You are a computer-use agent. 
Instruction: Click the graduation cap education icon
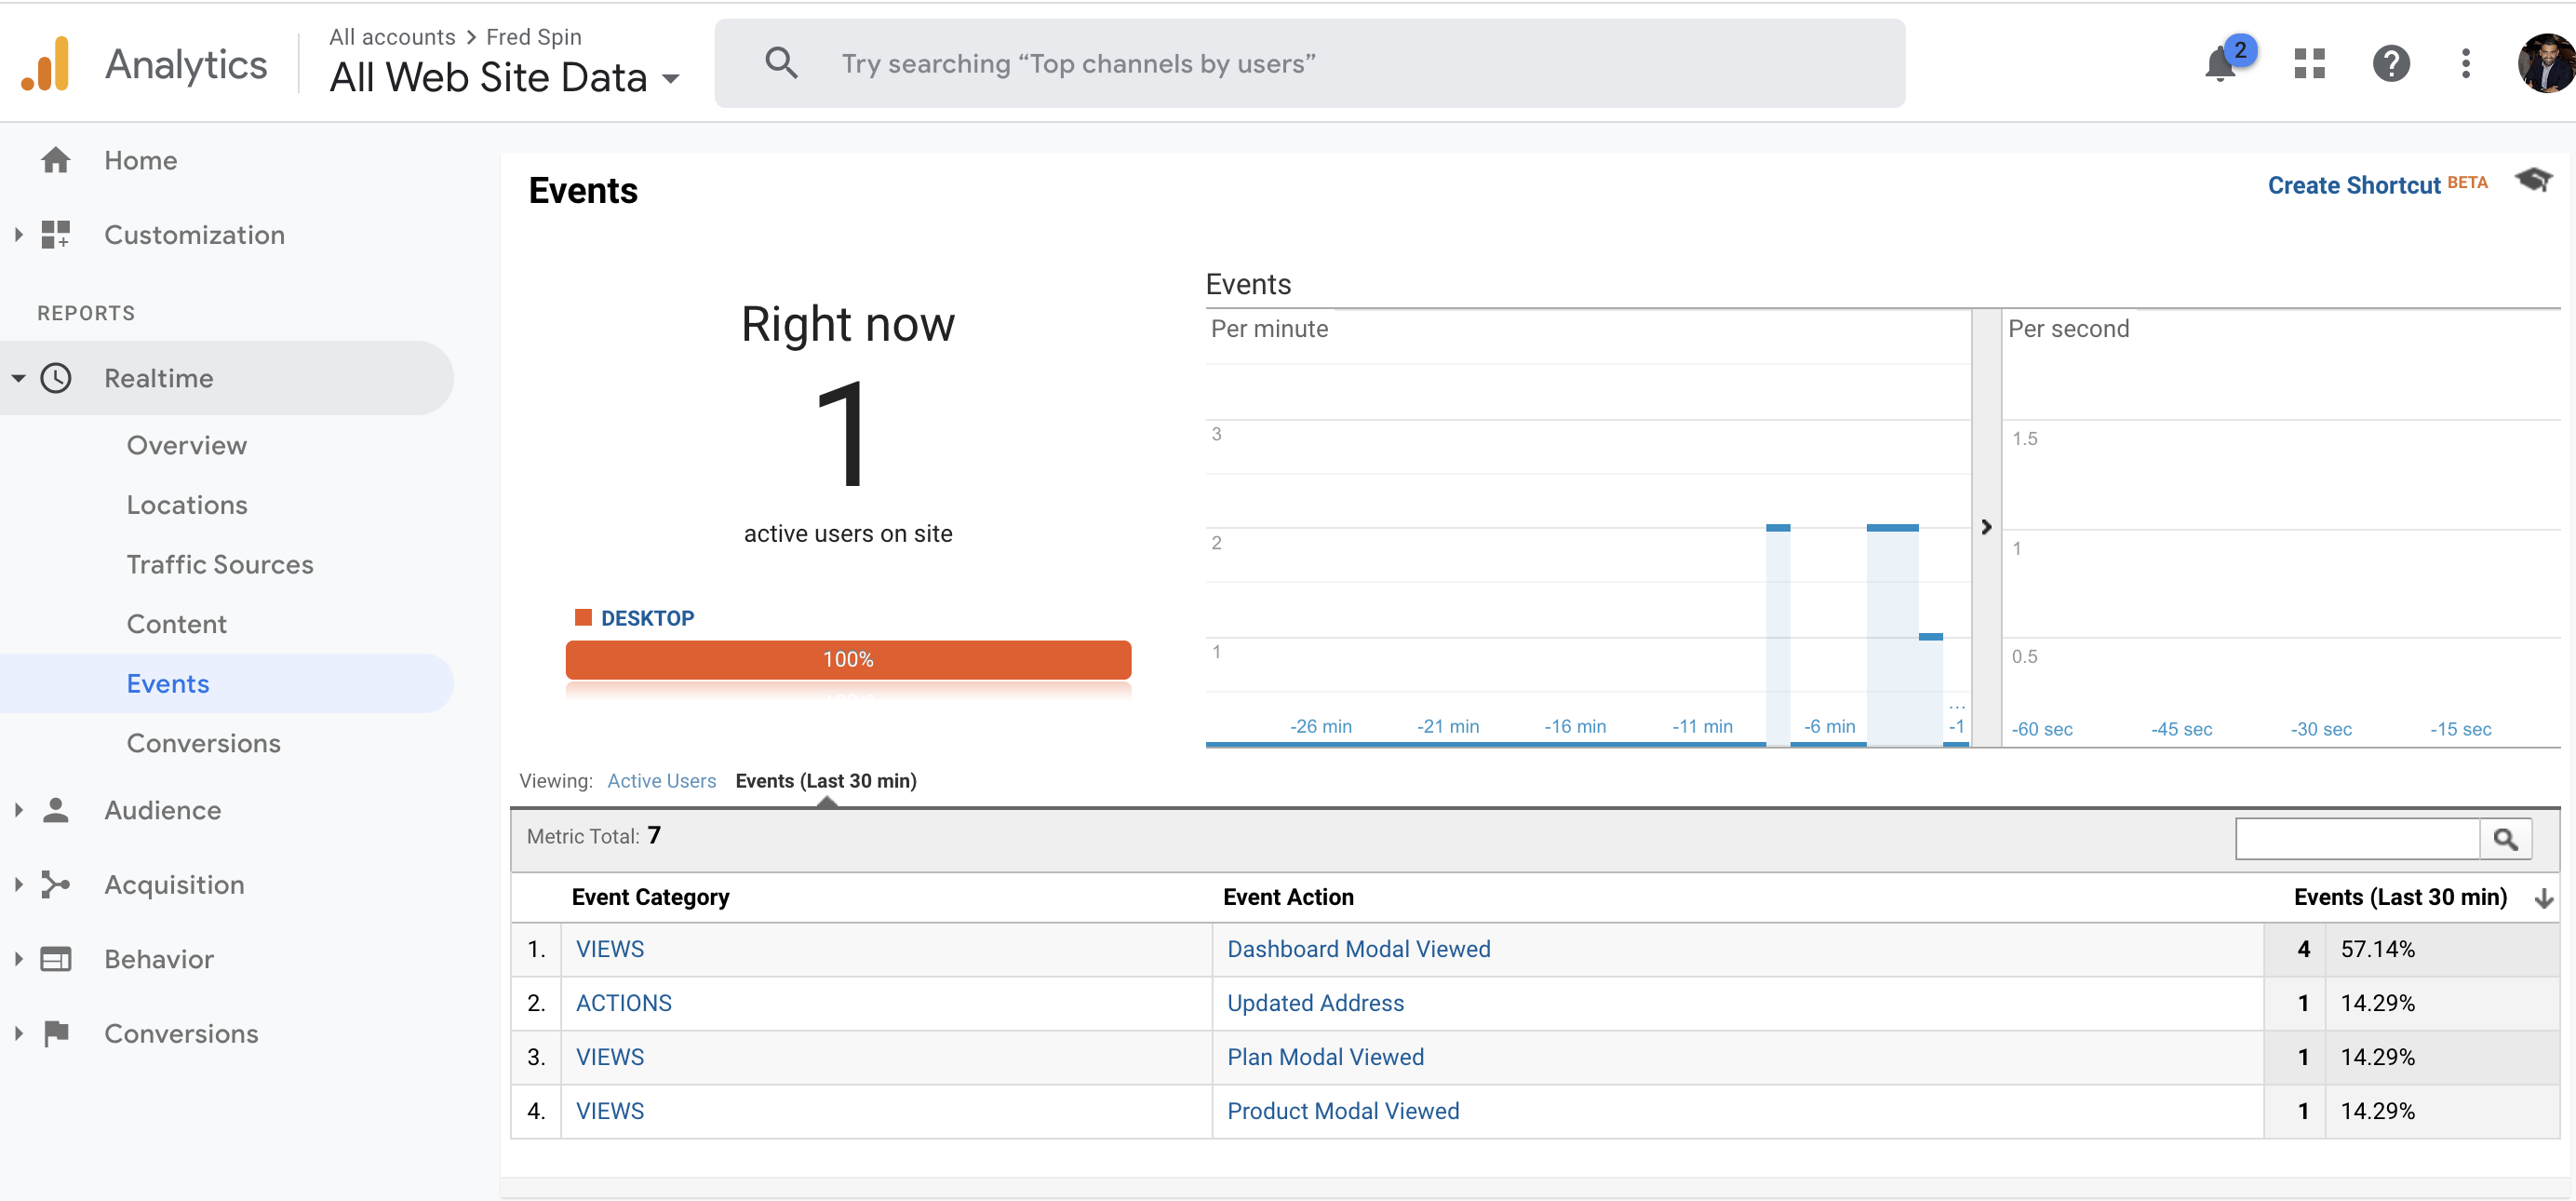click(2533, 181)
